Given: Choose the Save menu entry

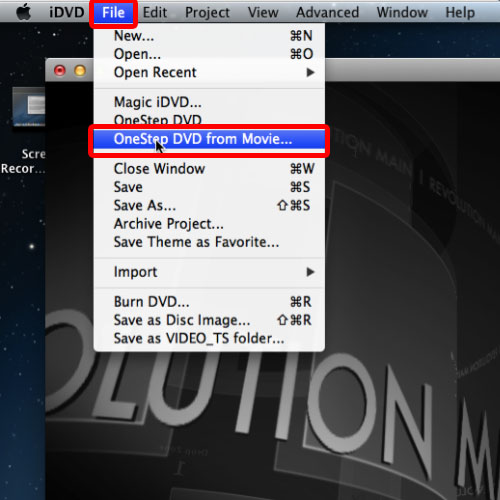Looking at the screenshot, I should click(x=209, y=187).
